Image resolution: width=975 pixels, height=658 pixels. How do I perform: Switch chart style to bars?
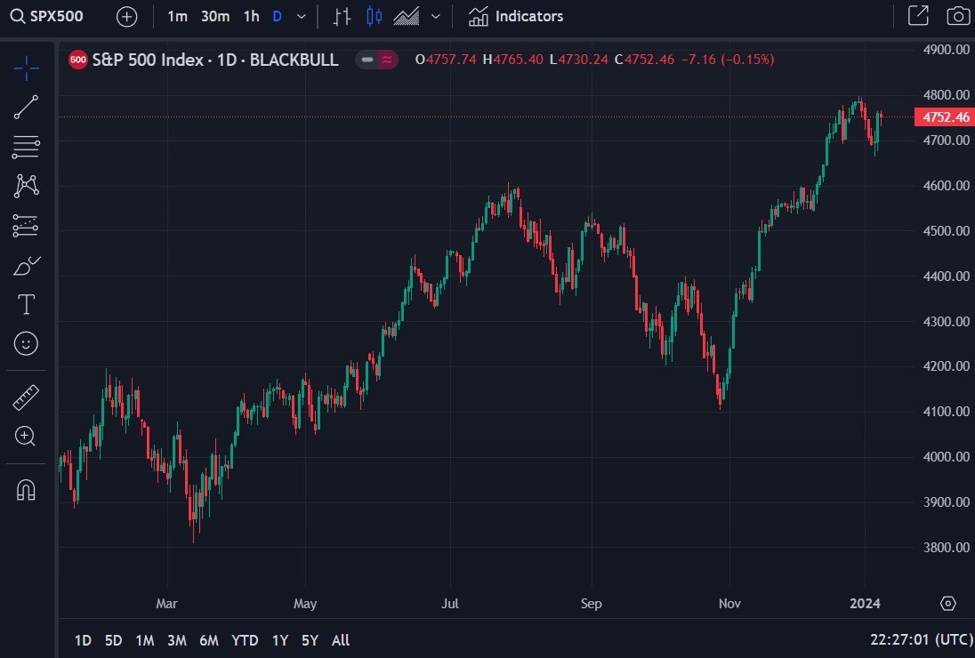coord(341,16)
